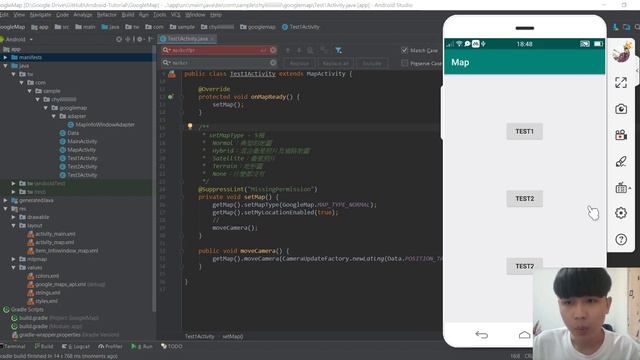Open the Profiler tool window

[x=110, y=346]
